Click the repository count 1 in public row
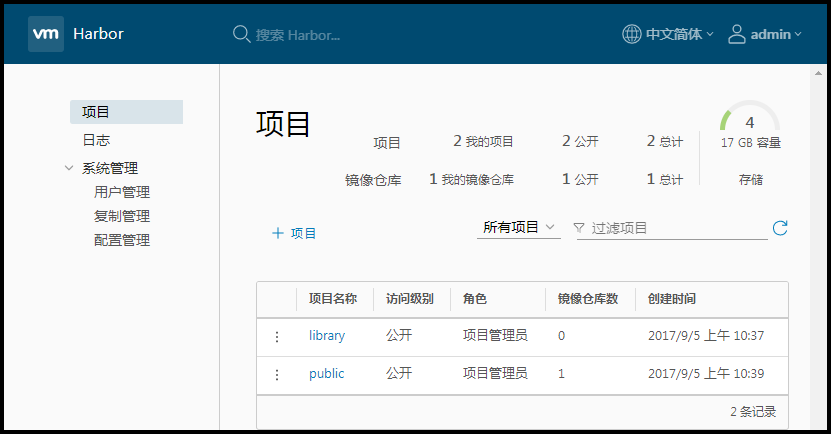This screenshot has height=434, width=831. click(561, 374)
